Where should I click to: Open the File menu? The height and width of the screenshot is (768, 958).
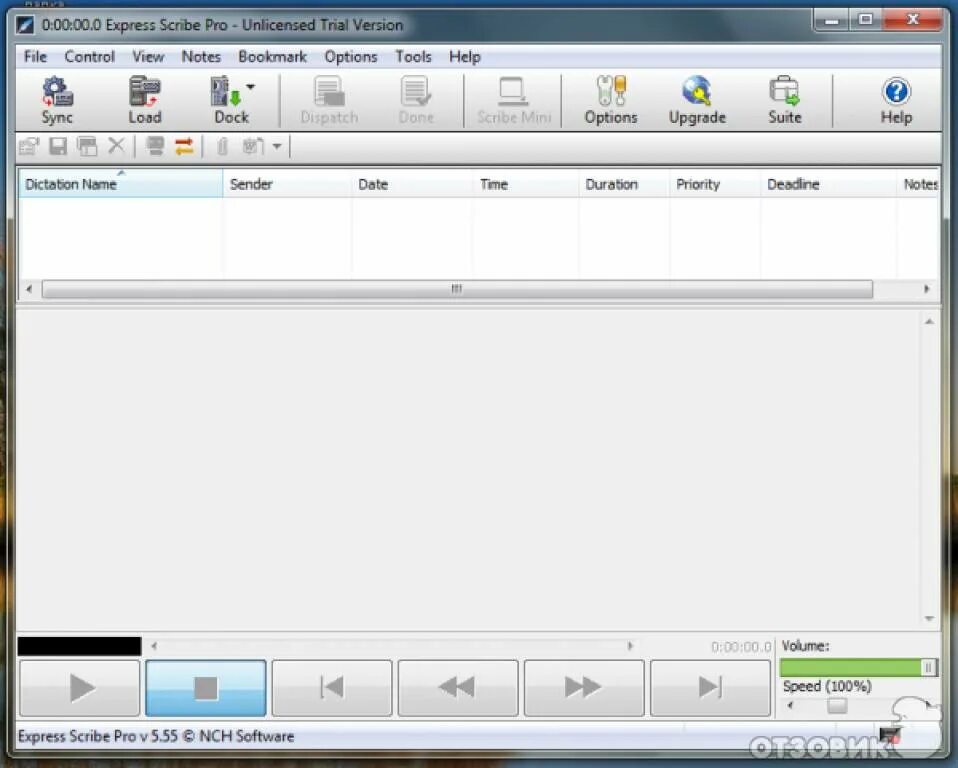click(x=35, y=57)
